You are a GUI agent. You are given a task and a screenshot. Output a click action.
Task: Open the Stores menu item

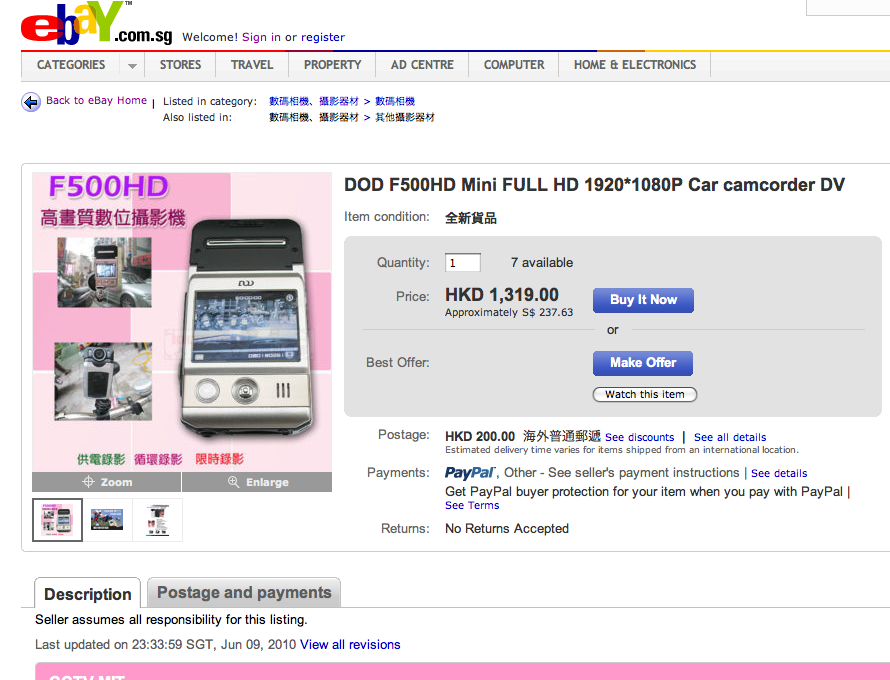180,65
